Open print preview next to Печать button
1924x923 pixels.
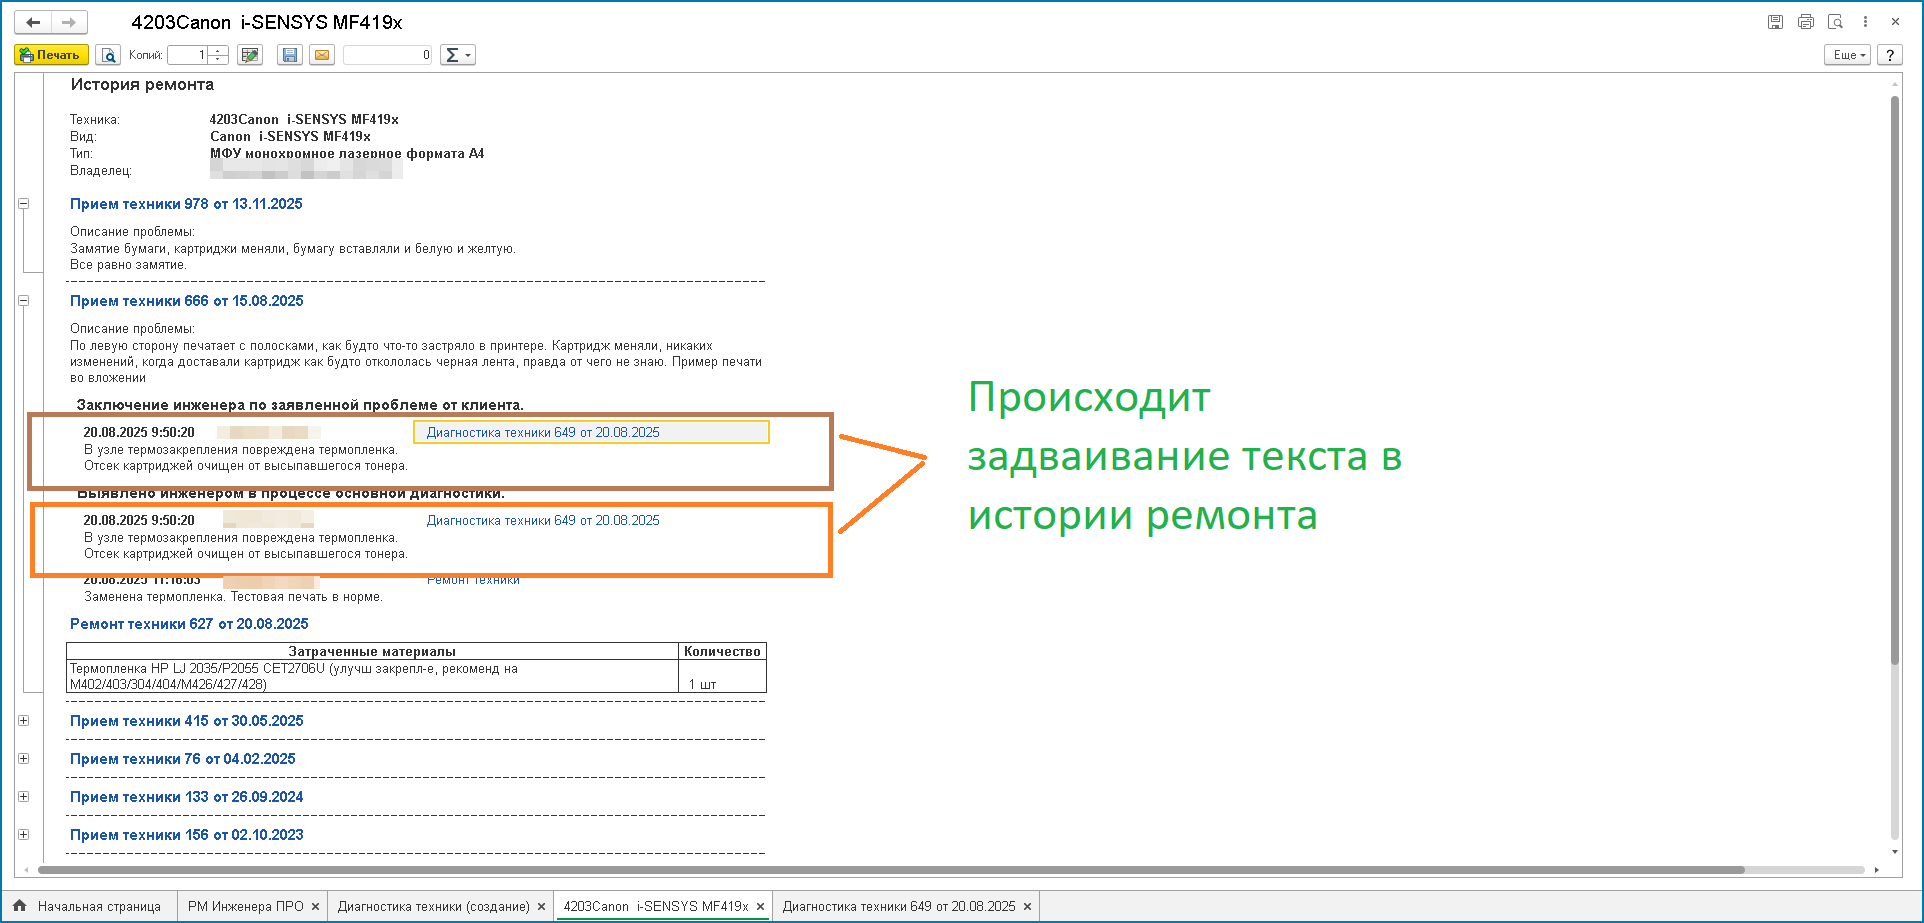(108, 55)
